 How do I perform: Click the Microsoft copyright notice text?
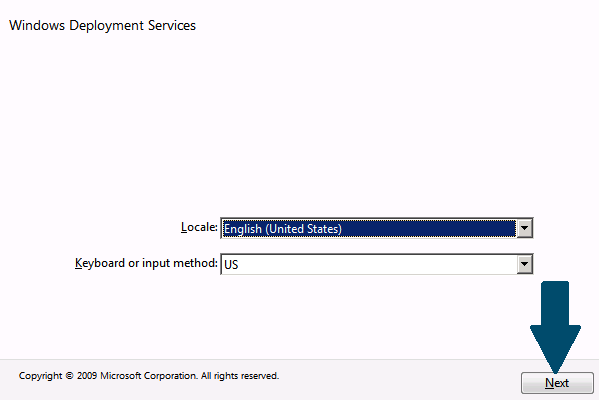pos(149,376)
